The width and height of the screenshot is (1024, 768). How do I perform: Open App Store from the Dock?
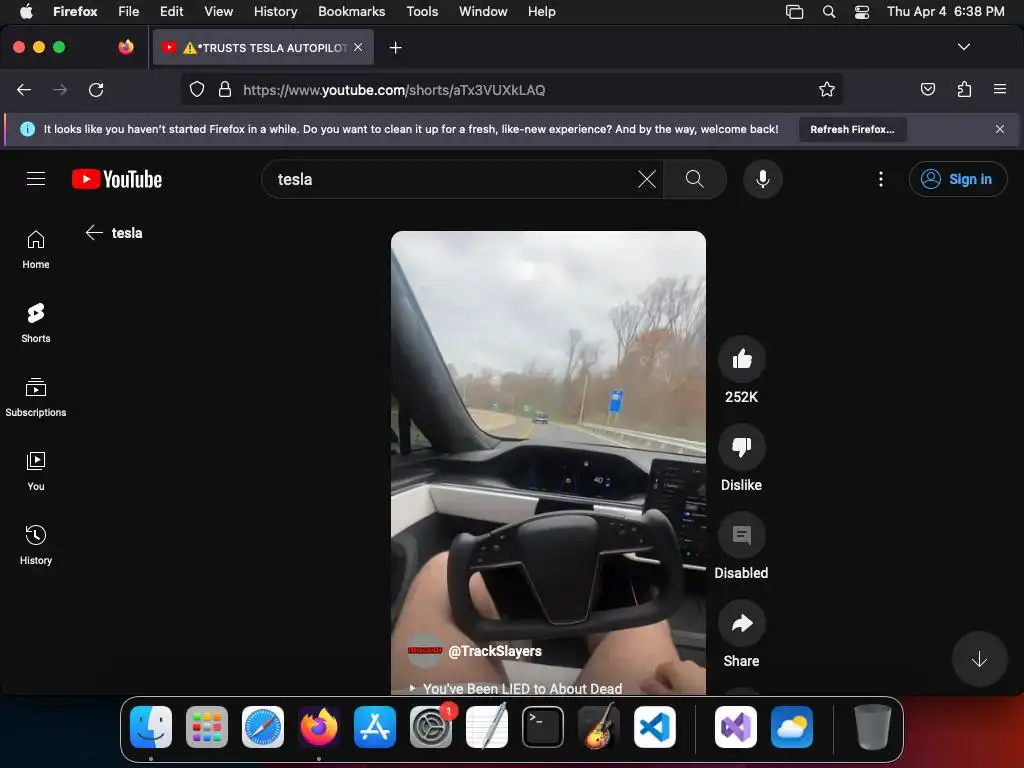pyautogui.click(x=374, y=727)
